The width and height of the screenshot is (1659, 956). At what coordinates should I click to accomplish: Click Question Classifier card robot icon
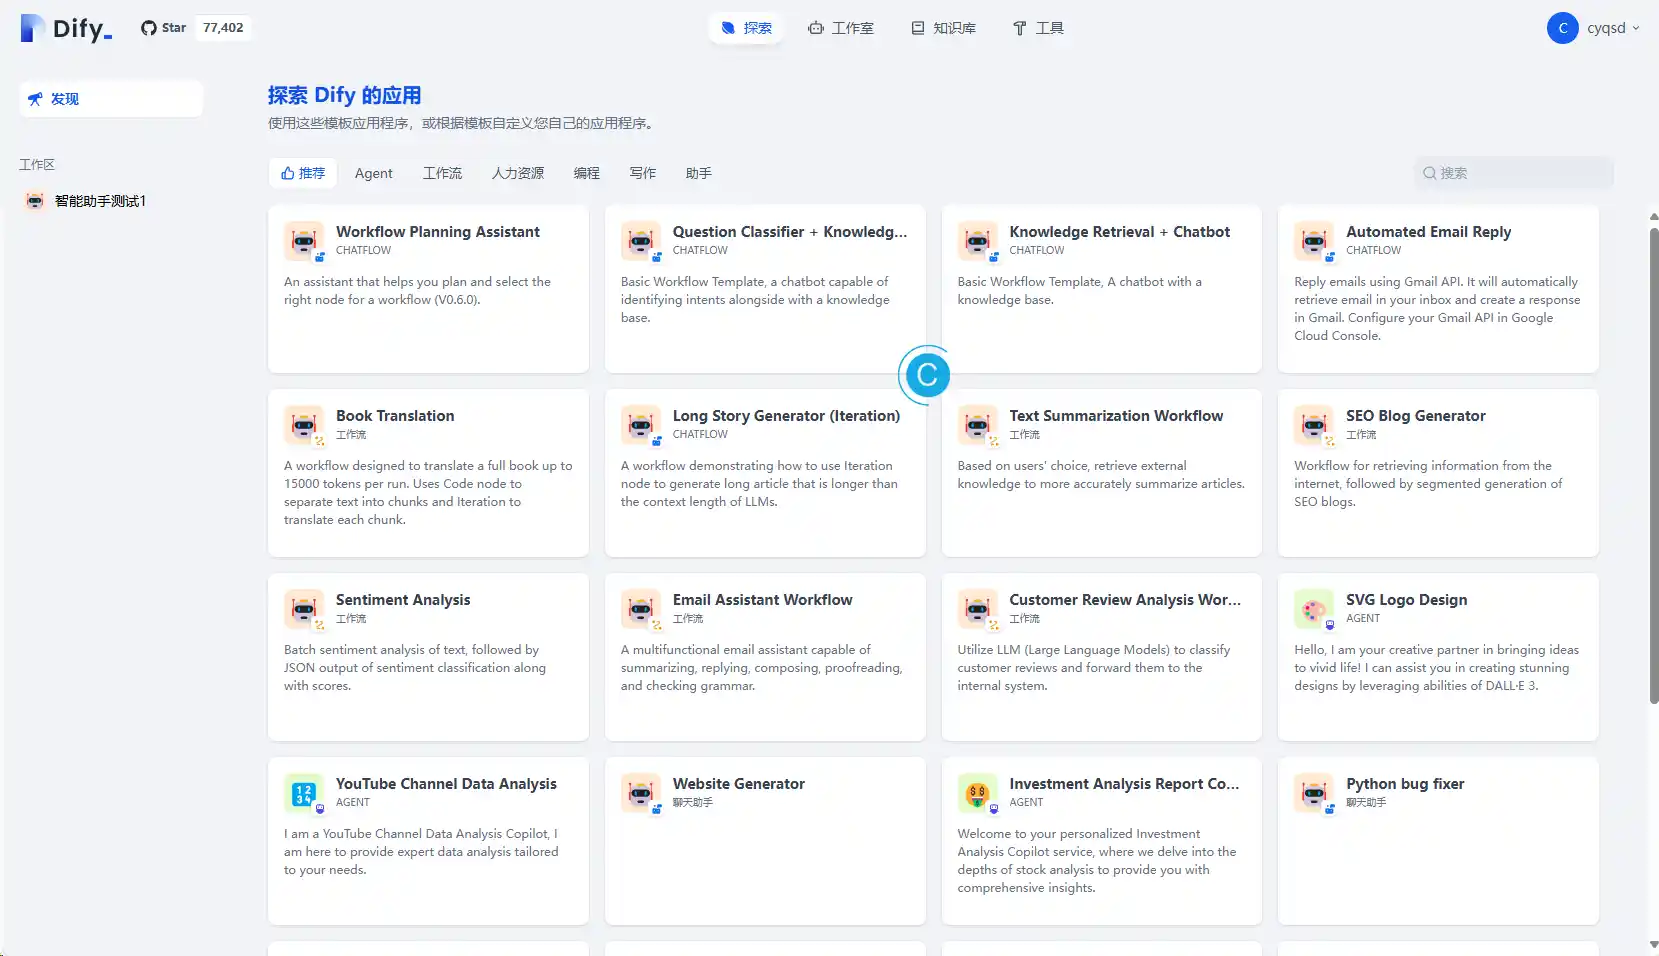(x=641, y=241)
